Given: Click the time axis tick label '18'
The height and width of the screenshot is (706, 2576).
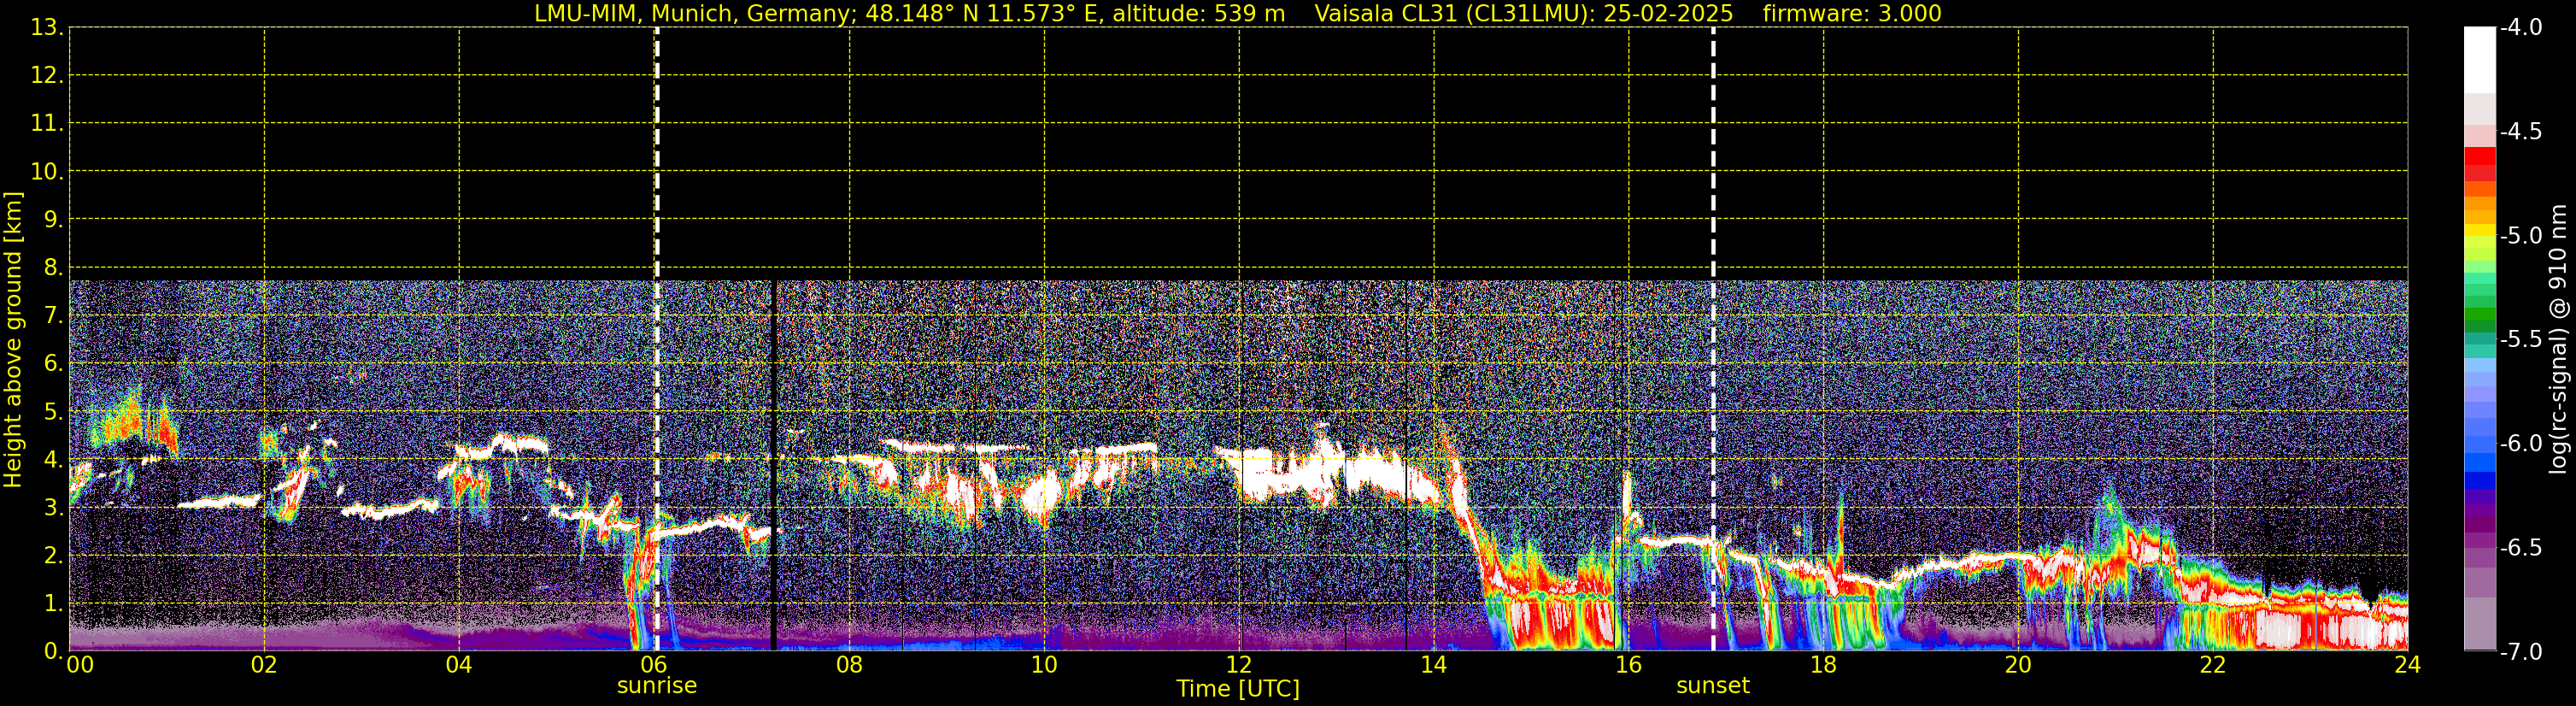Looking at the screenshot, I should 1823,665.
